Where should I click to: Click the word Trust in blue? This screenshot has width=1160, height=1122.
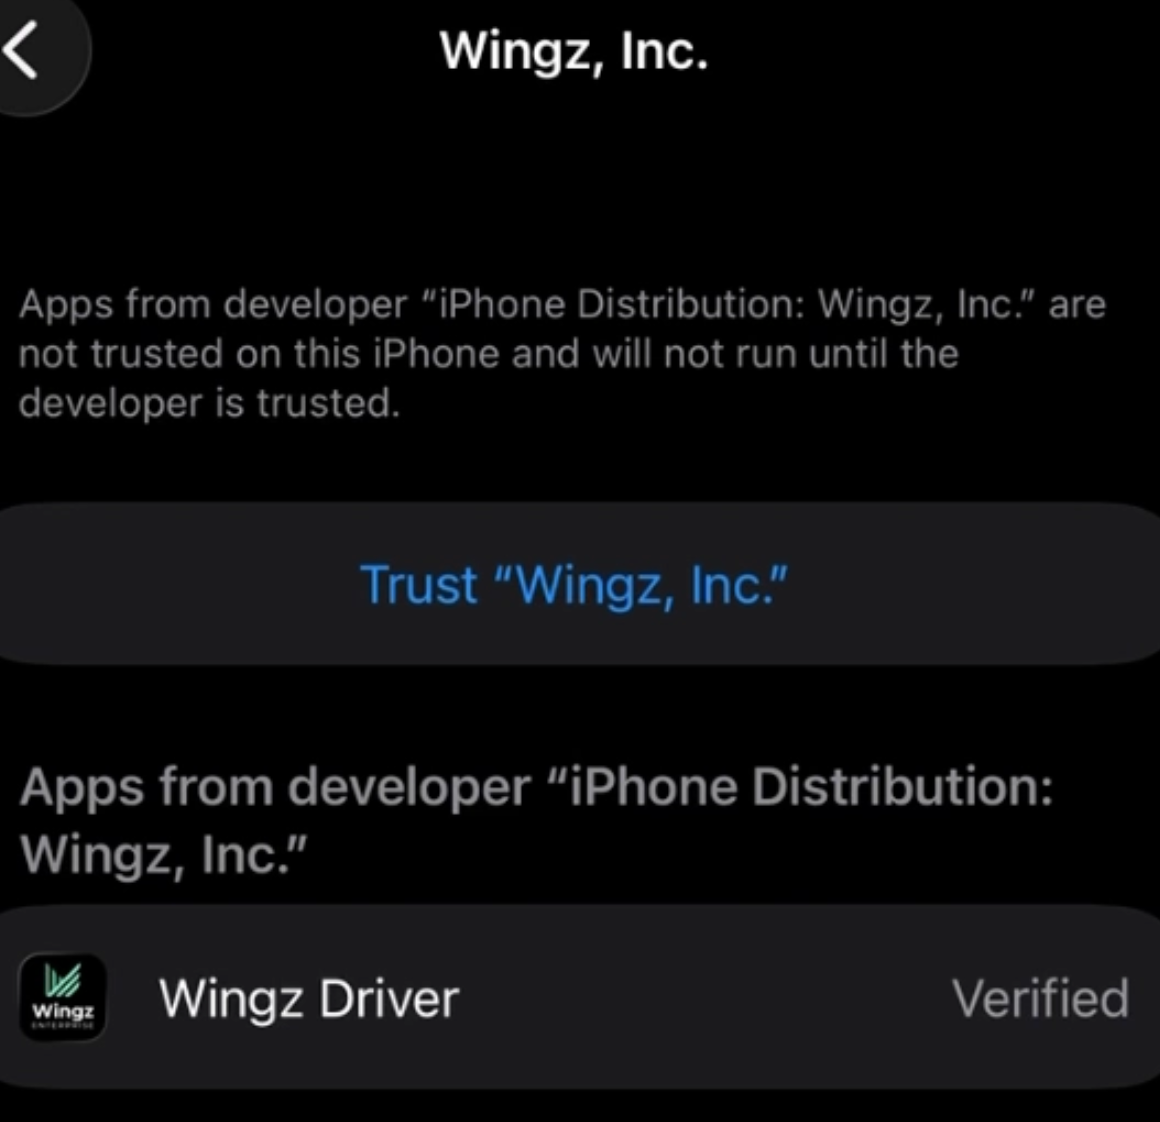(x=419, y=585)
